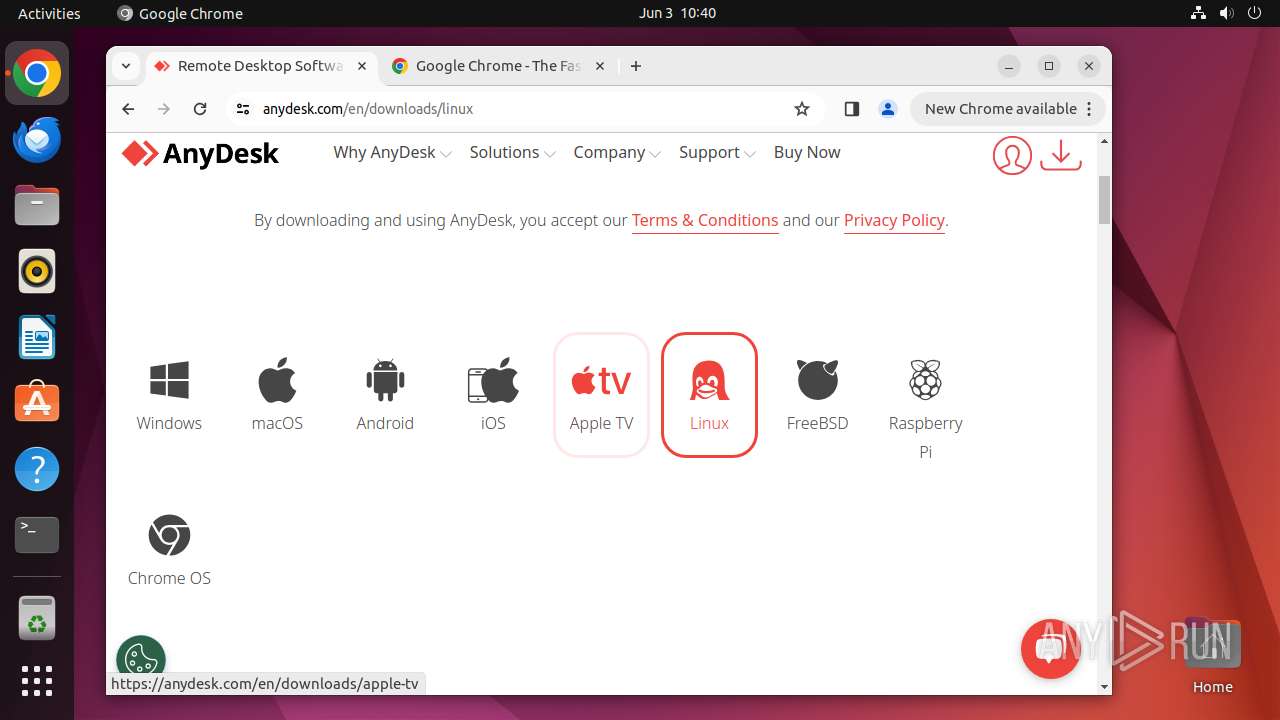
Task: Open the red chat support bubble
Action: tap(1050, 649)
